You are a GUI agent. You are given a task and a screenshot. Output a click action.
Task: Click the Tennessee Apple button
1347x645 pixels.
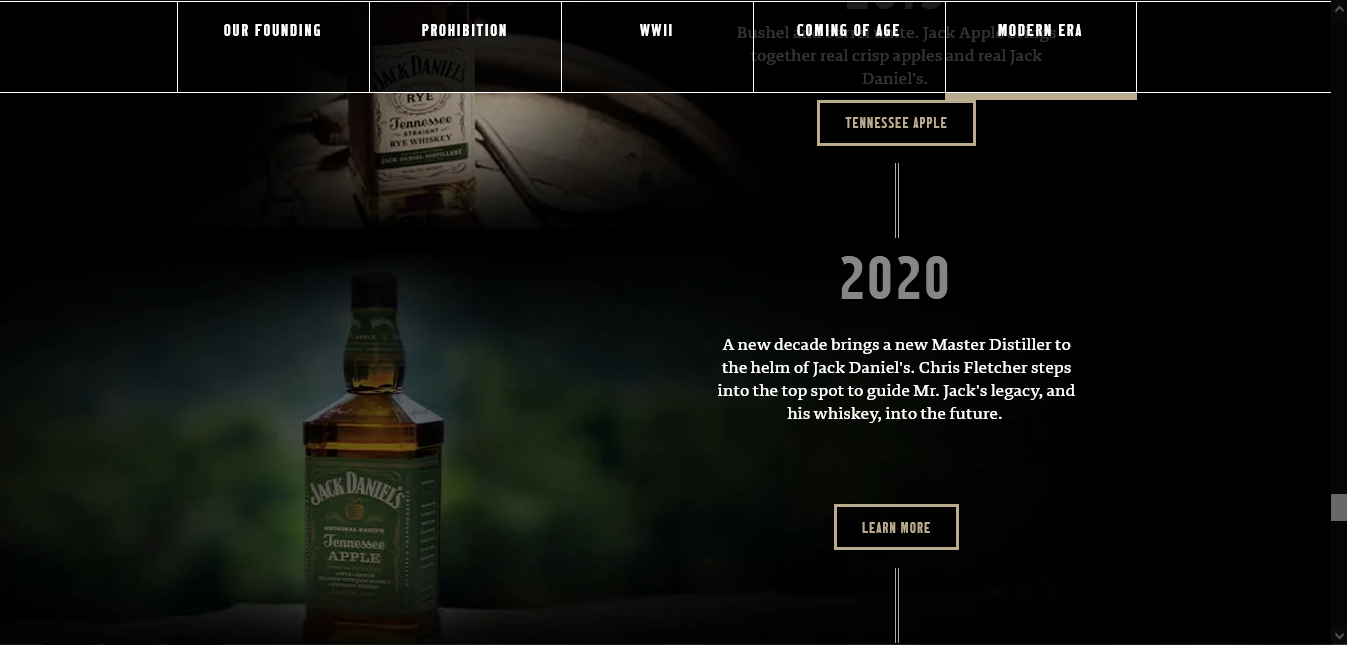pyautogui.click(x=896, y=123)
